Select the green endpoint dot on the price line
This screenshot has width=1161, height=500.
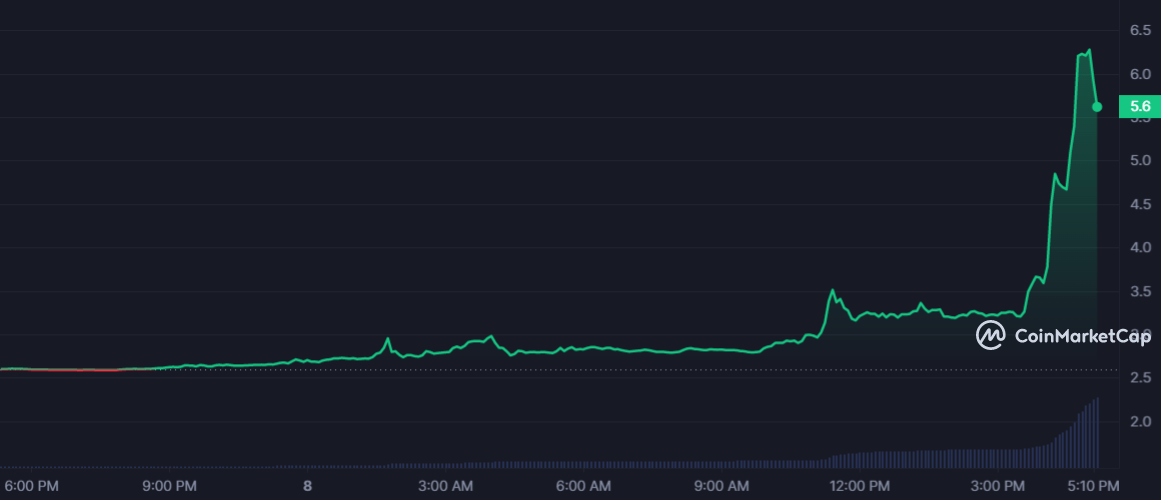pyautogui.click(x=1097, y=106)
